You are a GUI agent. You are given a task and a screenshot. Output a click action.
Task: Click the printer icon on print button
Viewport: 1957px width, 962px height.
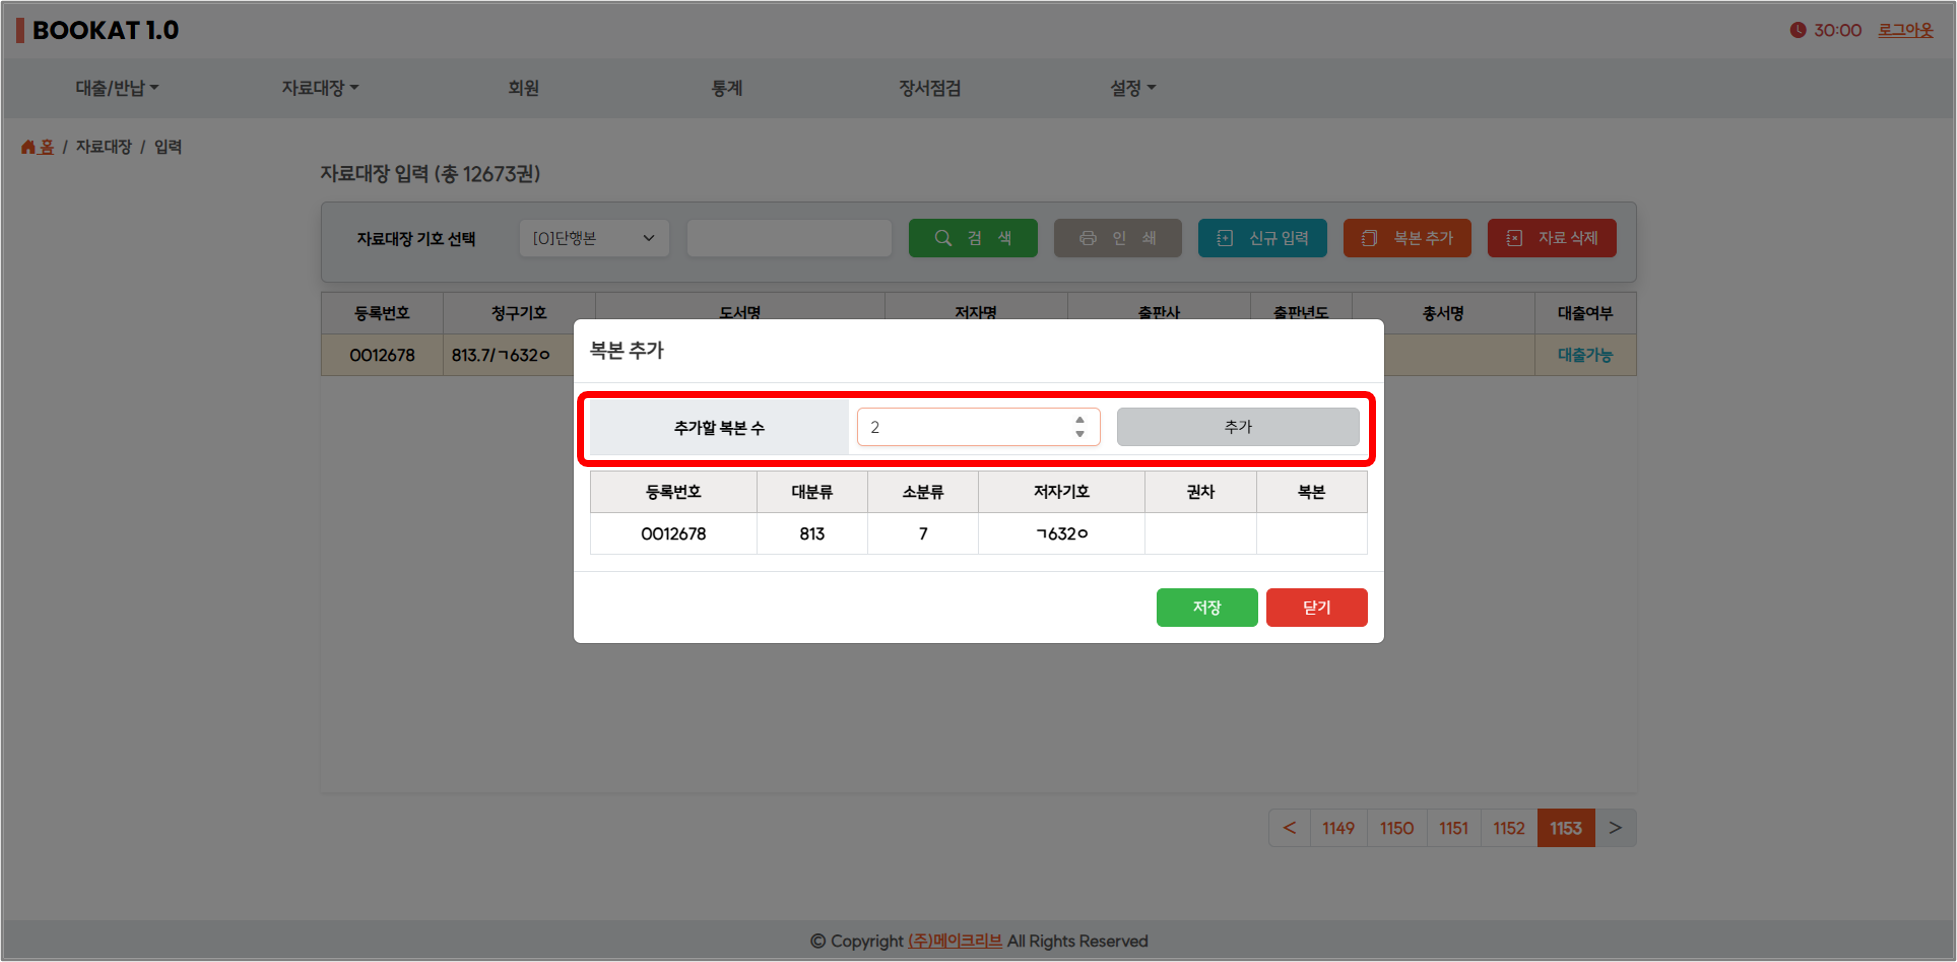coord(1088,238)
